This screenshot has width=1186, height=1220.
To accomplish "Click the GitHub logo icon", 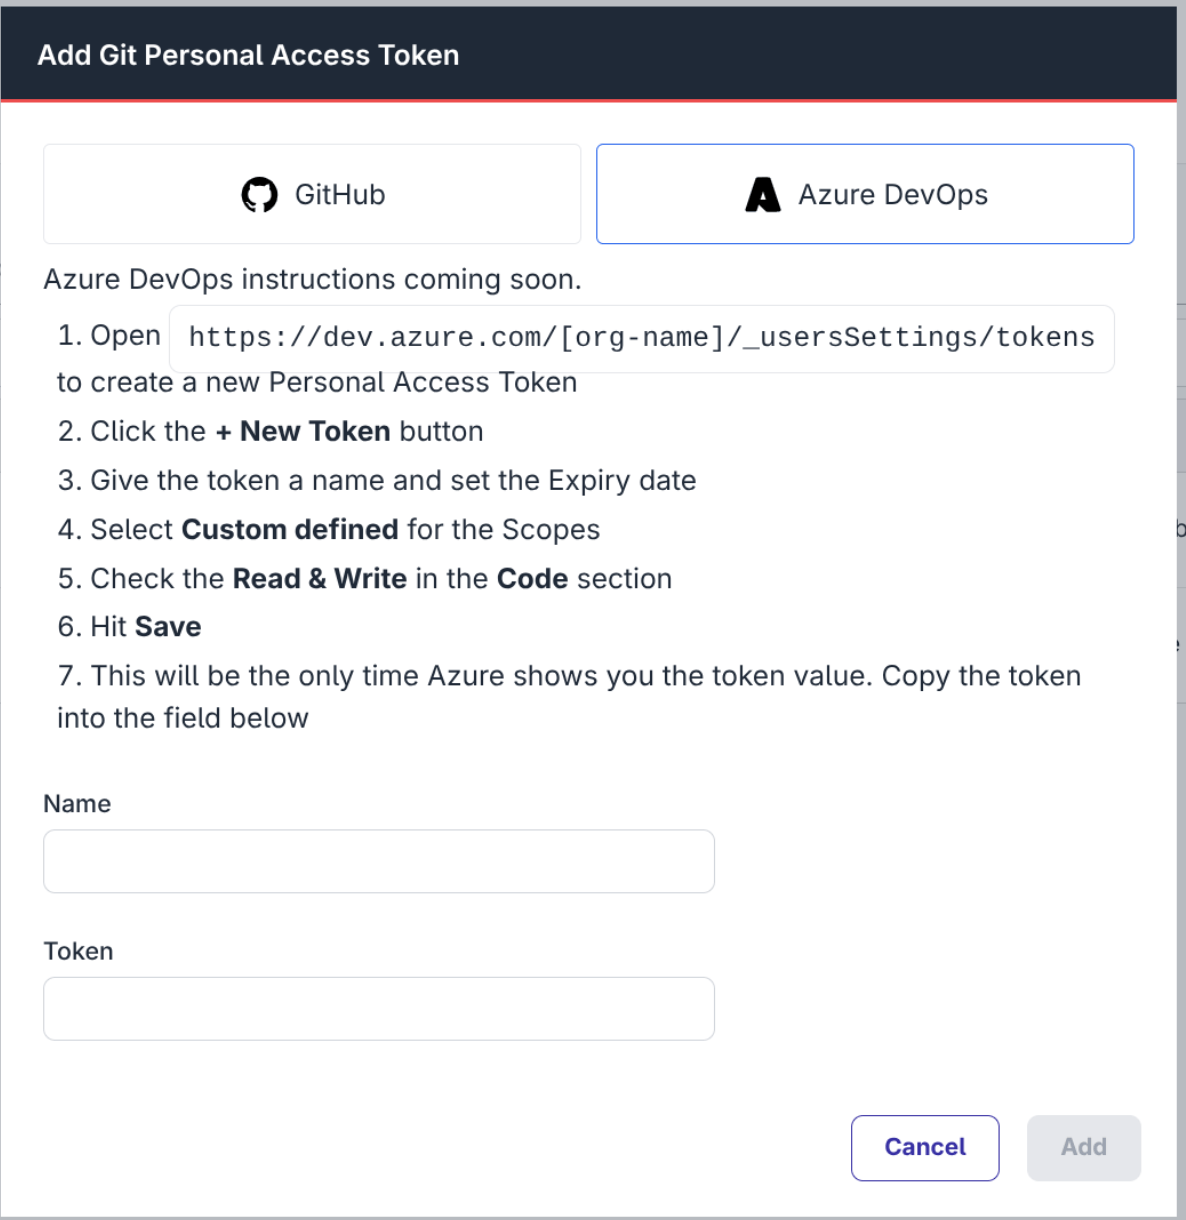I will (x=260, y=194).
